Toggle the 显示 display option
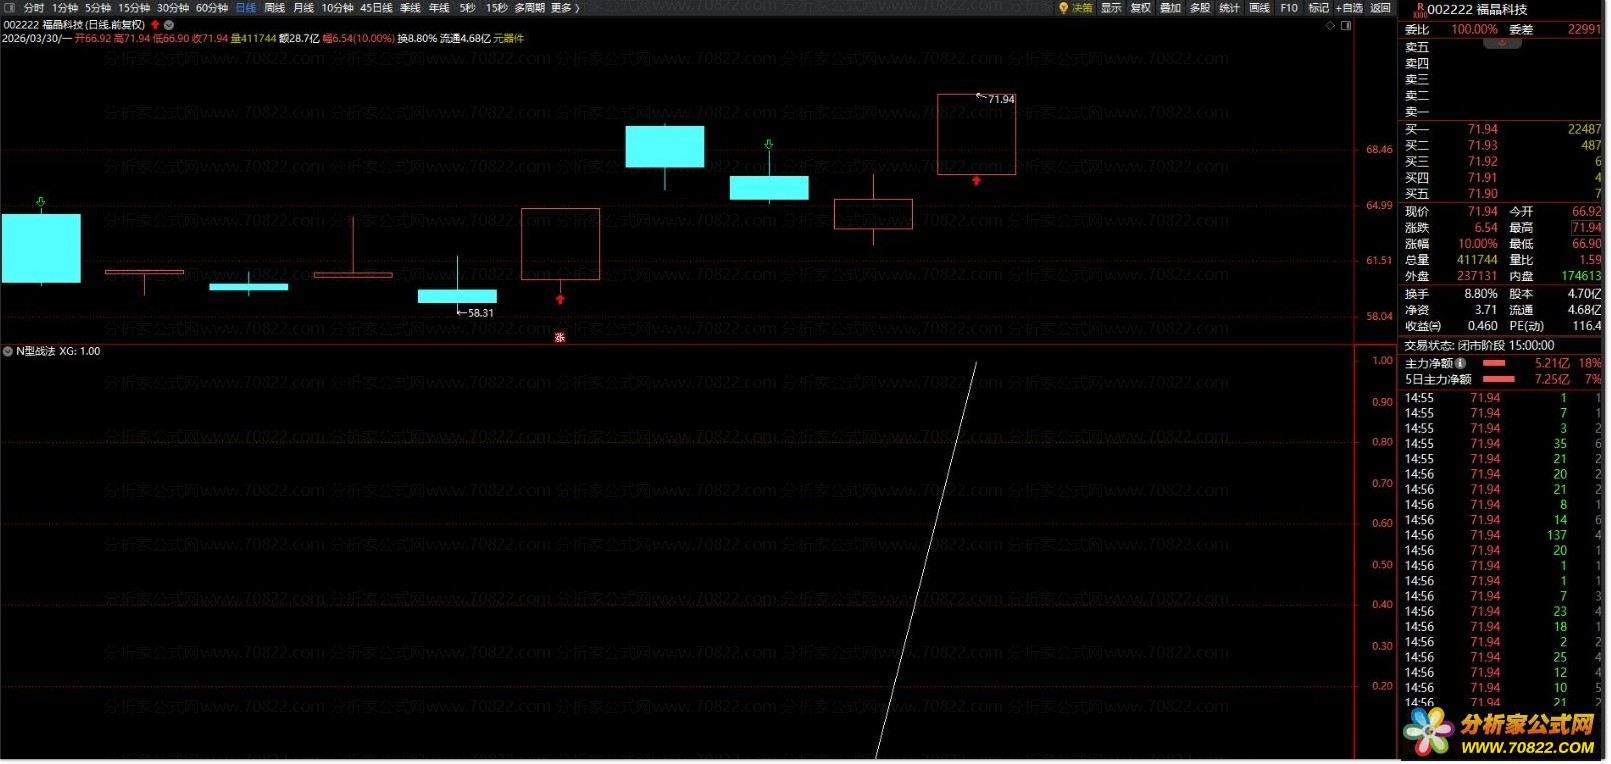This screenshot has width=1611, height=764. point(1112,8)
